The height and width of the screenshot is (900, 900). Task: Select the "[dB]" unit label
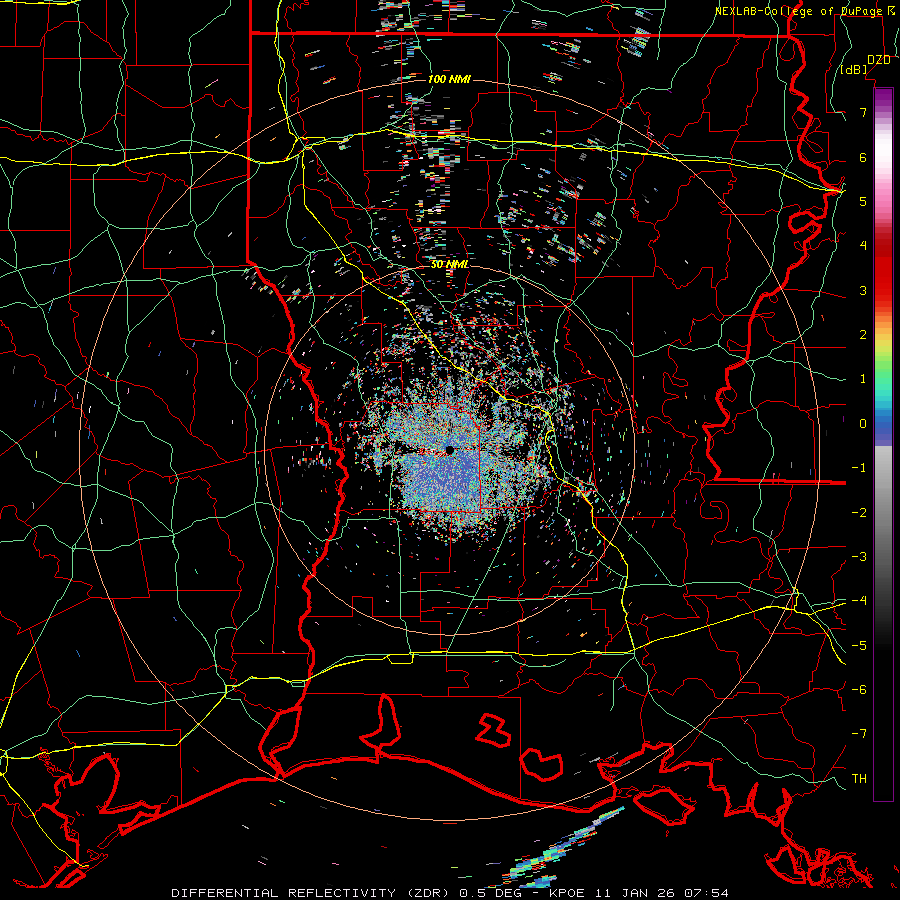click(x=854, y=70)
